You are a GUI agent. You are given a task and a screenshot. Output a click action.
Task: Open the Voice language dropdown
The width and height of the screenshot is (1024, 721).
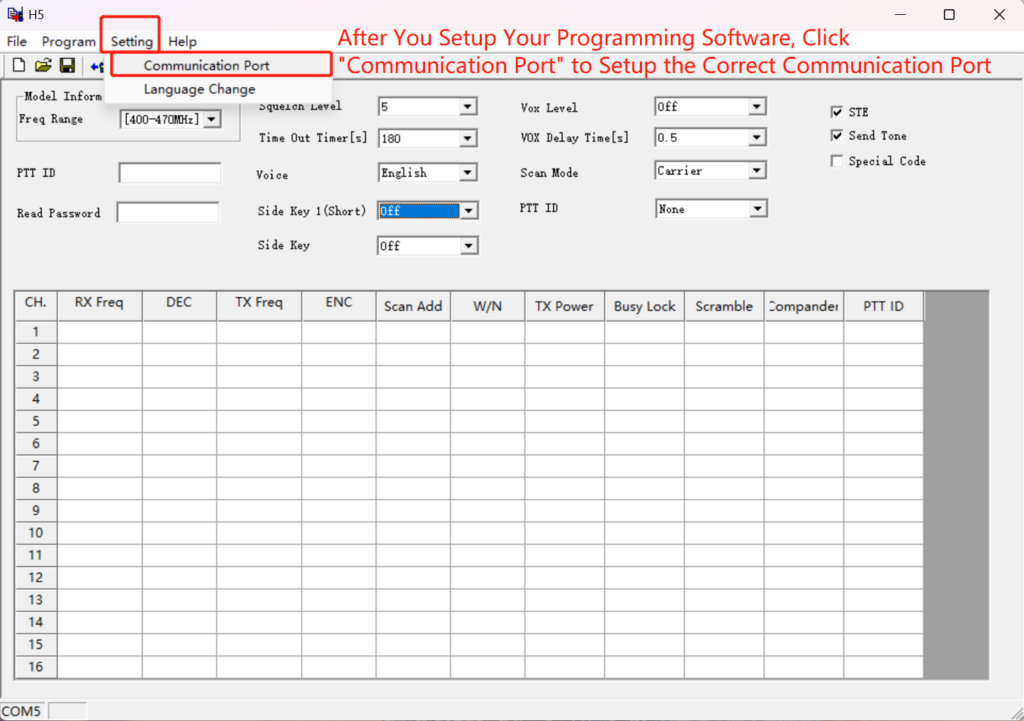468,172
